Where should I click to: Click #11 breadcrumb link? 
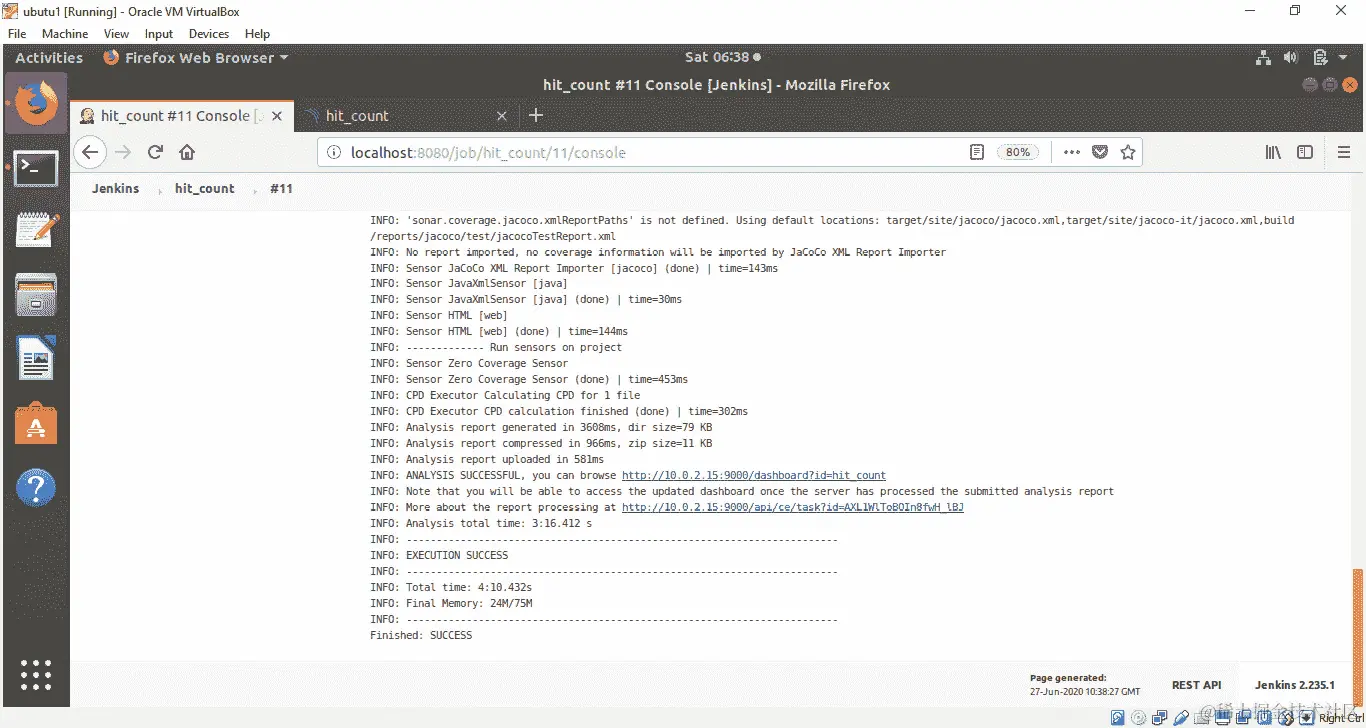[x=281, y=188]
